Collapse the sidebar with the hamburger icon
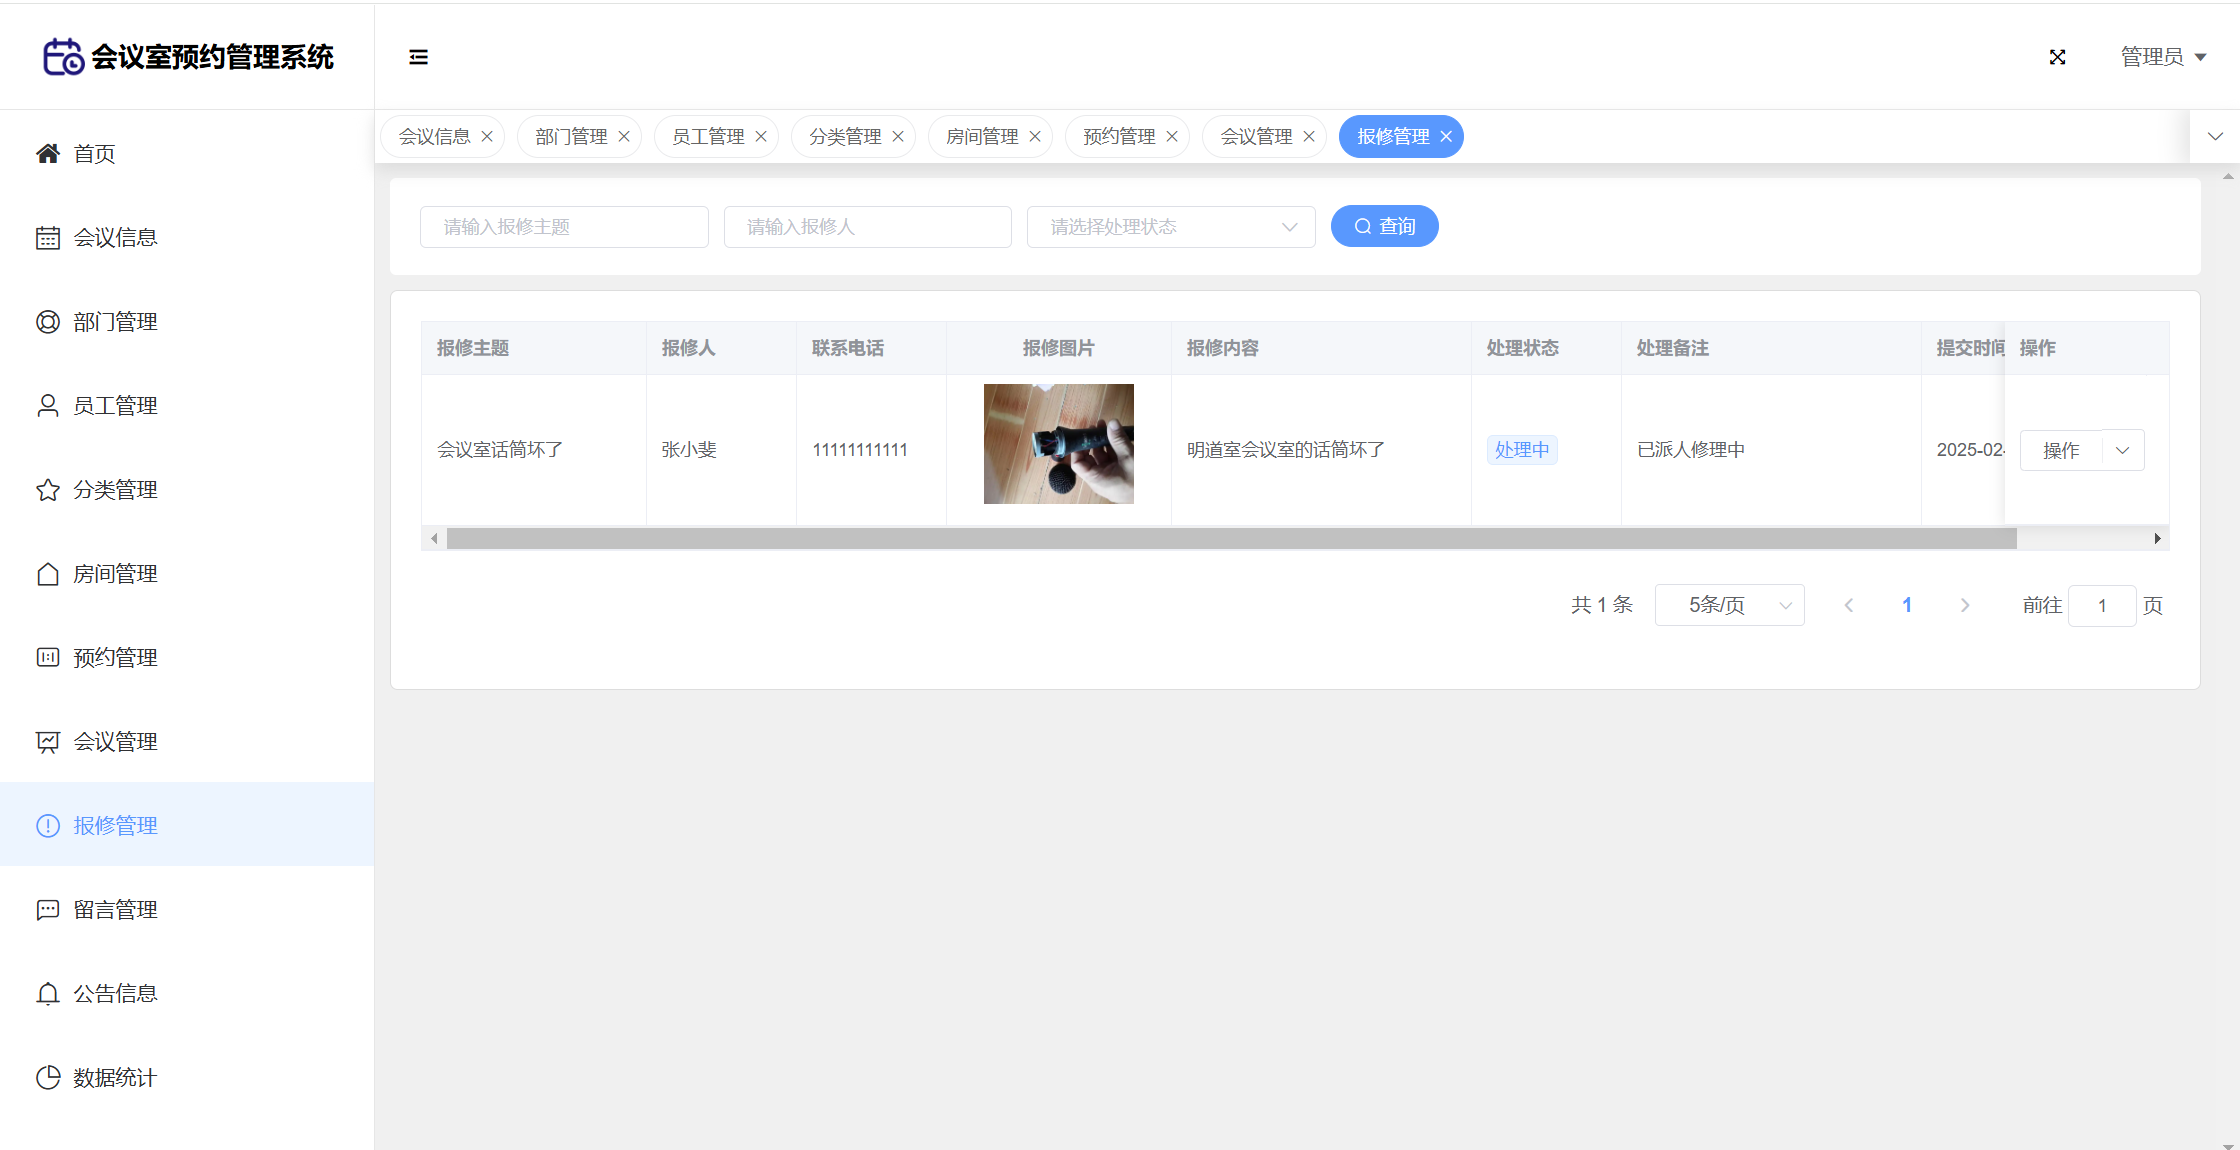The image size is (2240, 1150). (418, 57)
